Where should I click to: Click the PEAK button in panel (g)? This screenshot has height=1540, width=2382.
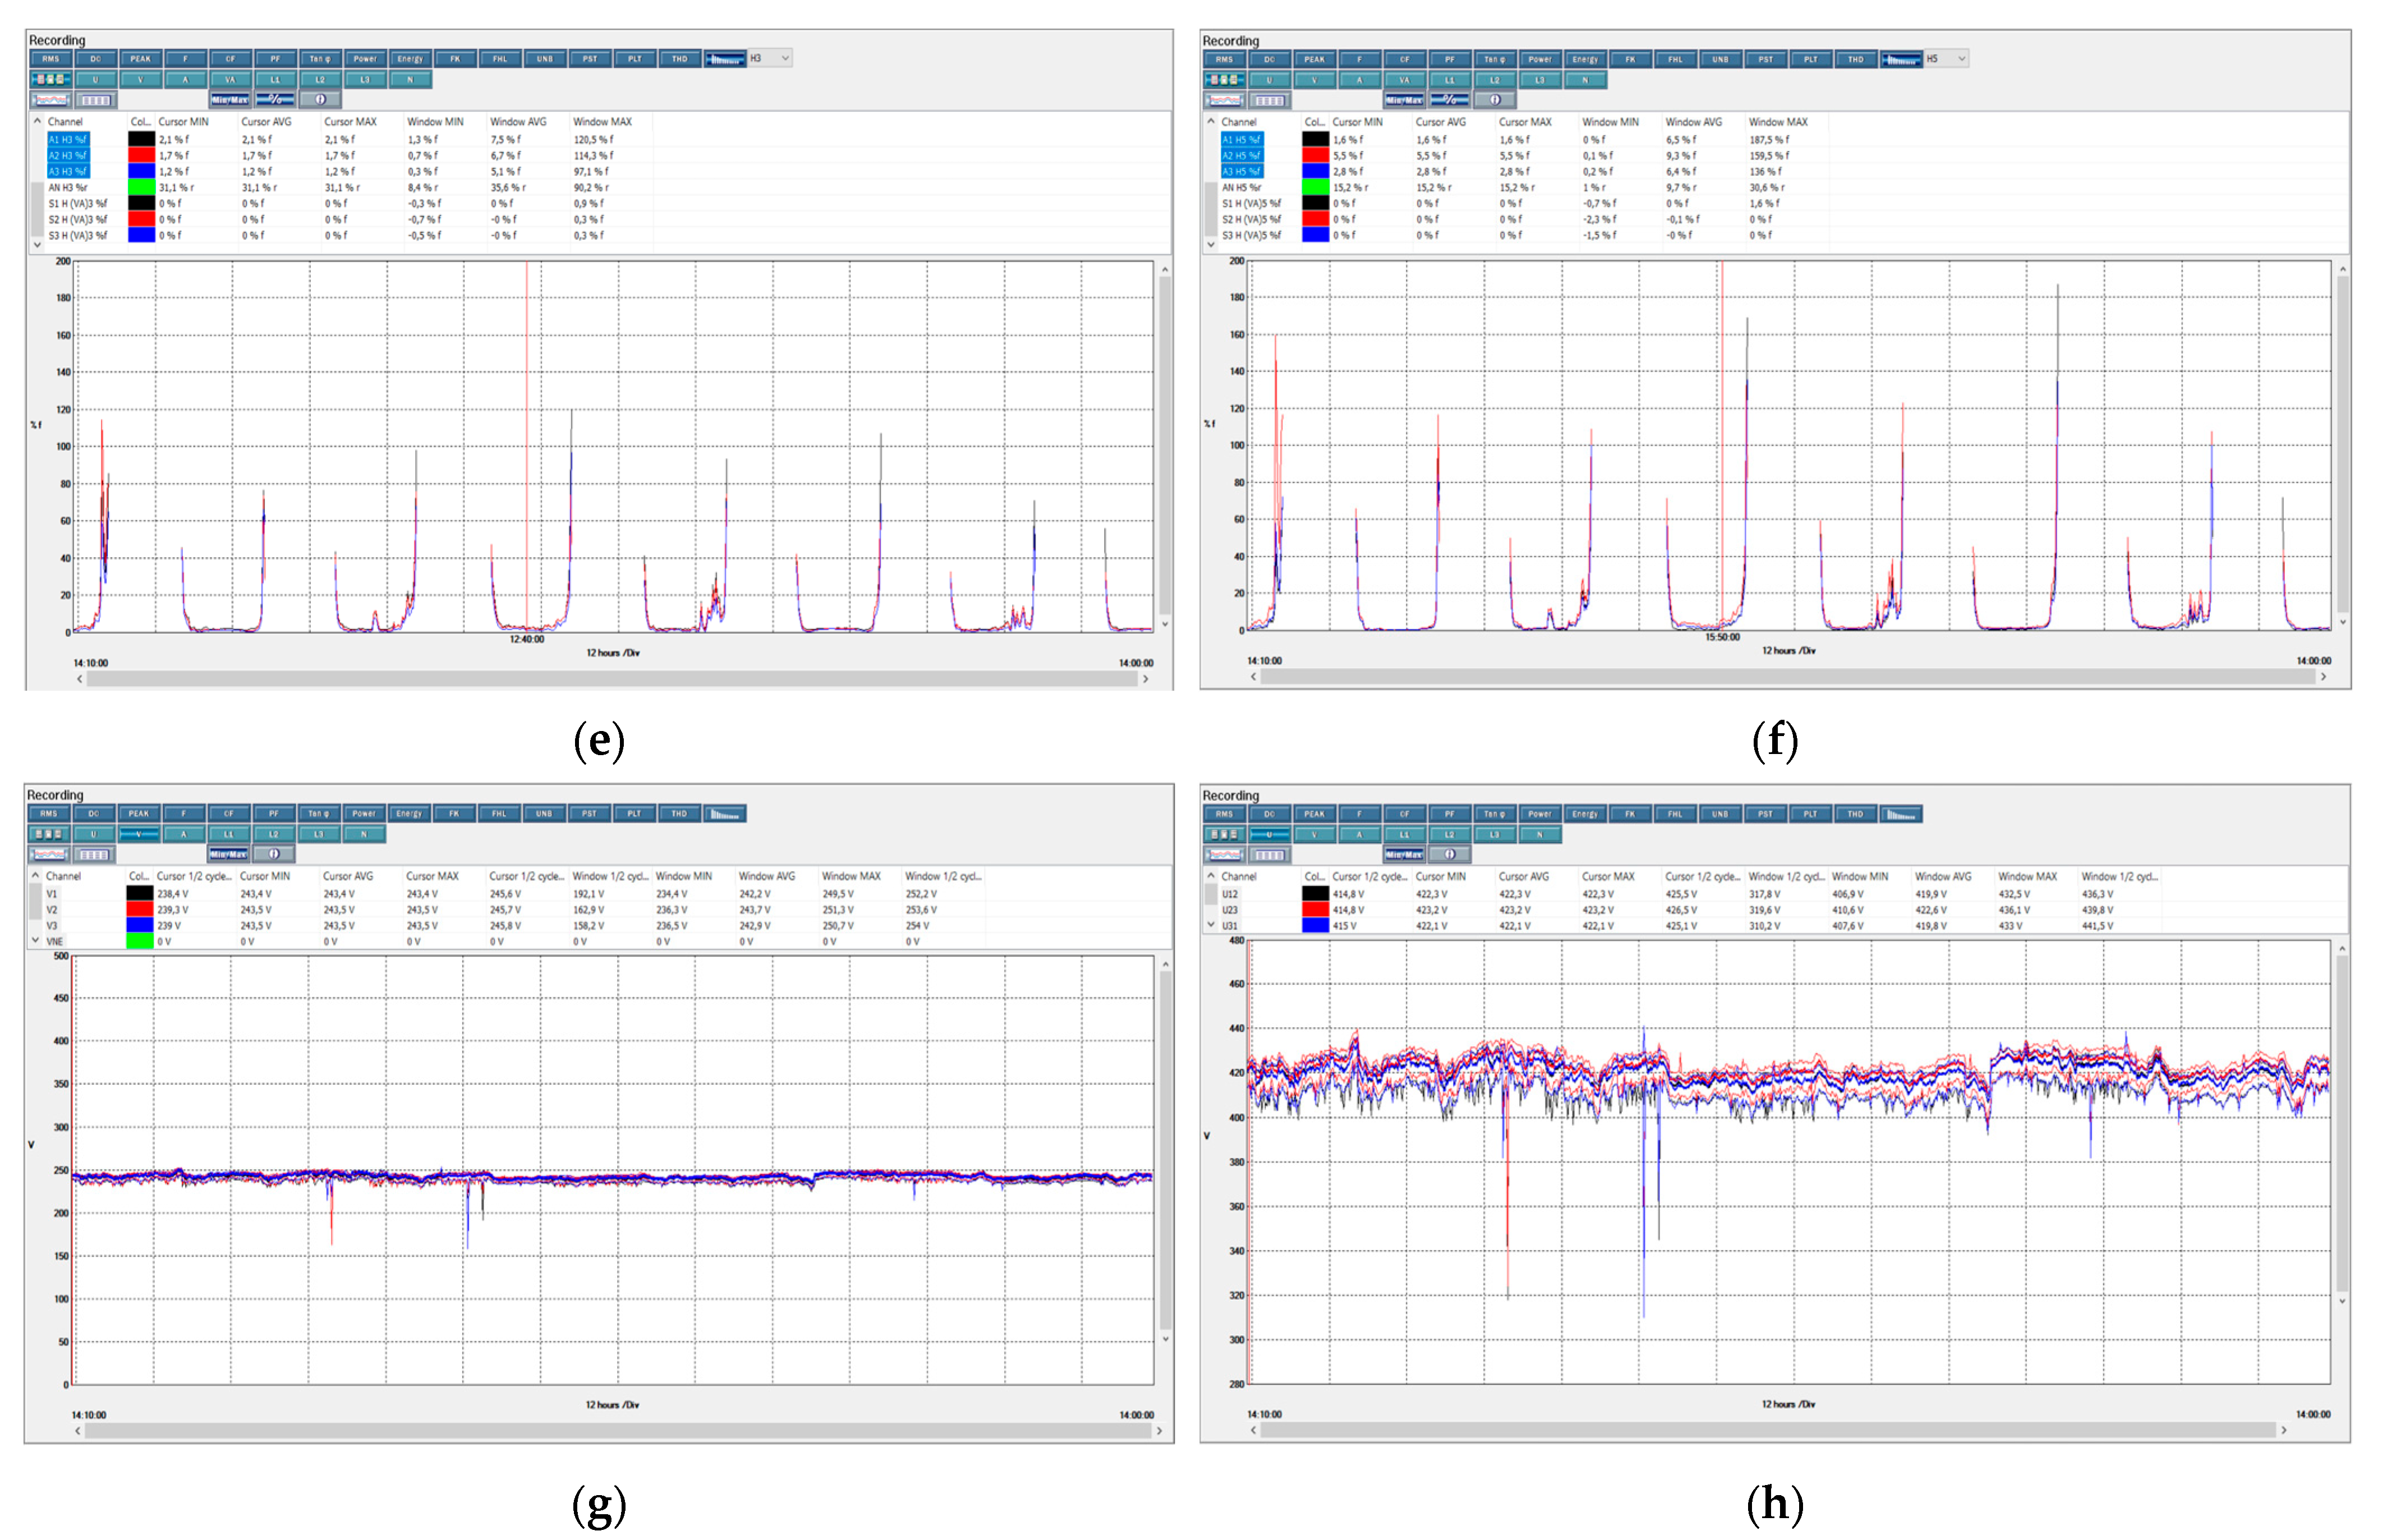tap(139, 814)
